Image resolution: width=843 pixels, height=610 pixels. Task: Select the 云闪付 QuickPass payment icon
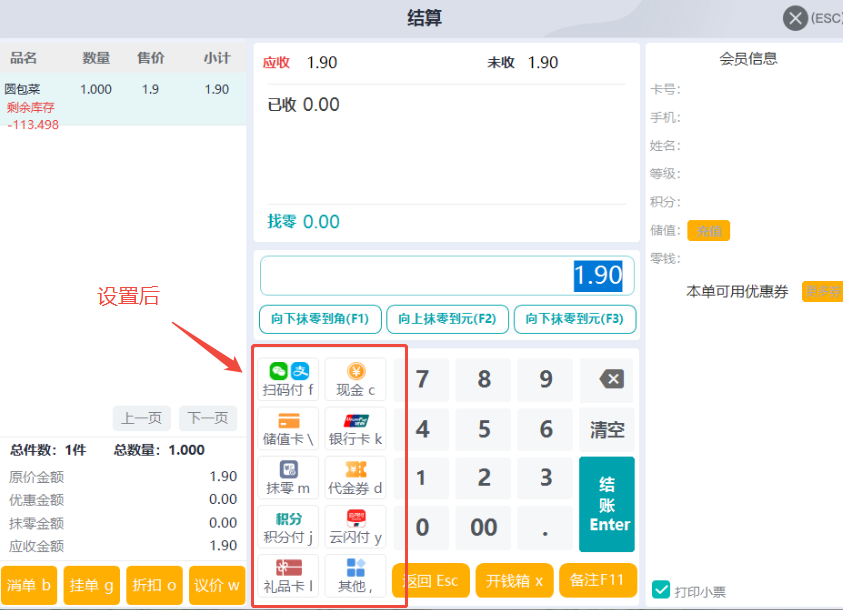coord(355,526)
